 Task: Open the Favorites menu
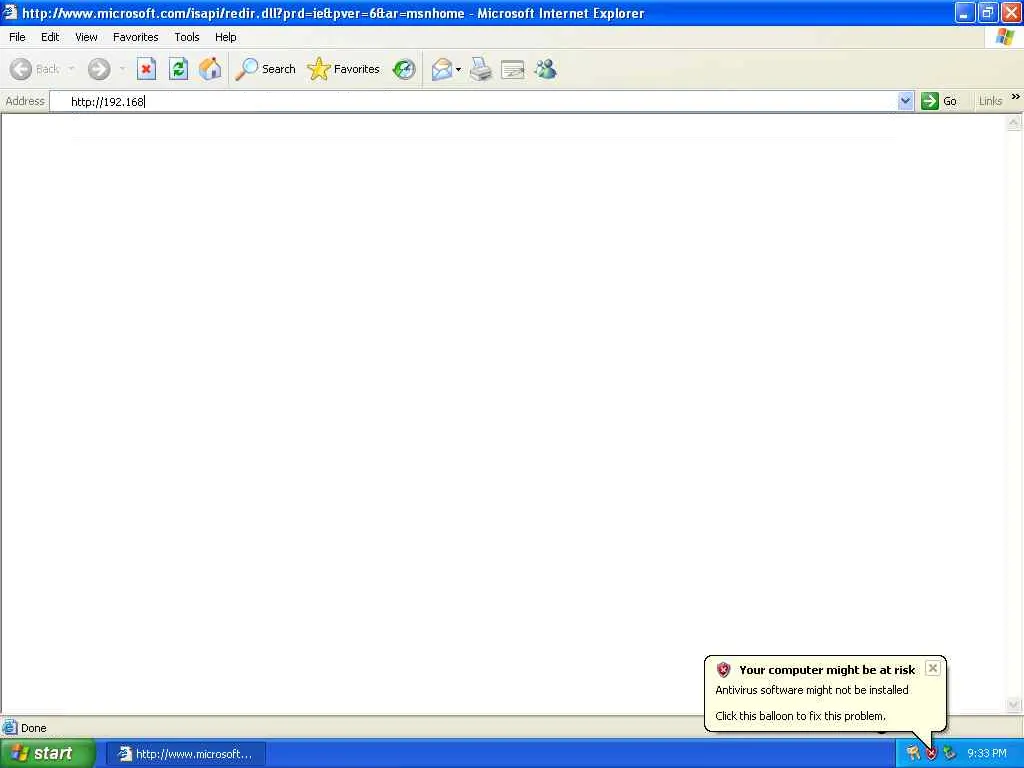coord(135,37)
